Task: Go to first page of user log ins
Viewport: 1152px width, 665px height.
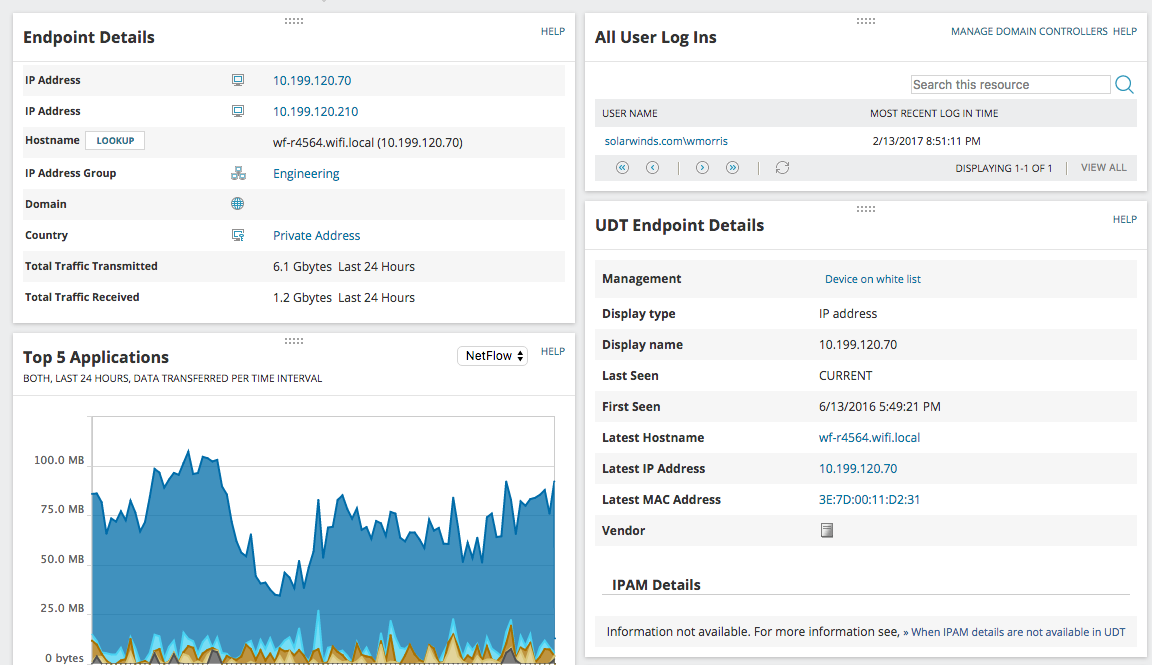Action: [622, 168]
